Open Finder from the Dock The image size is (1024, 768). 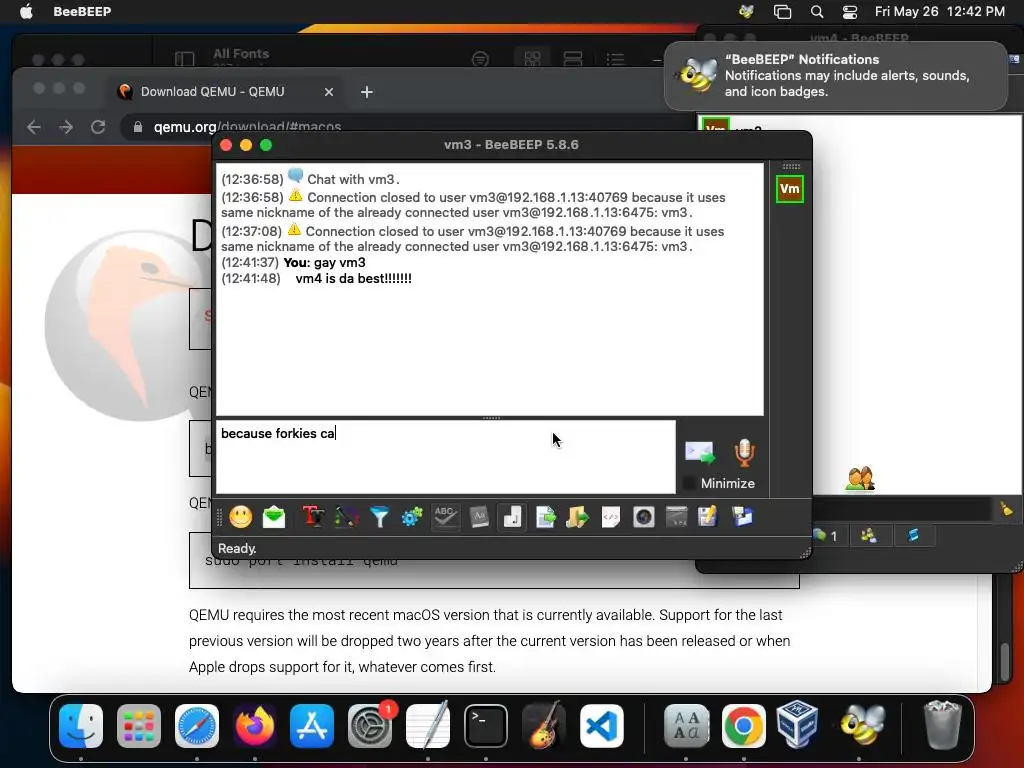click(81, 726)
